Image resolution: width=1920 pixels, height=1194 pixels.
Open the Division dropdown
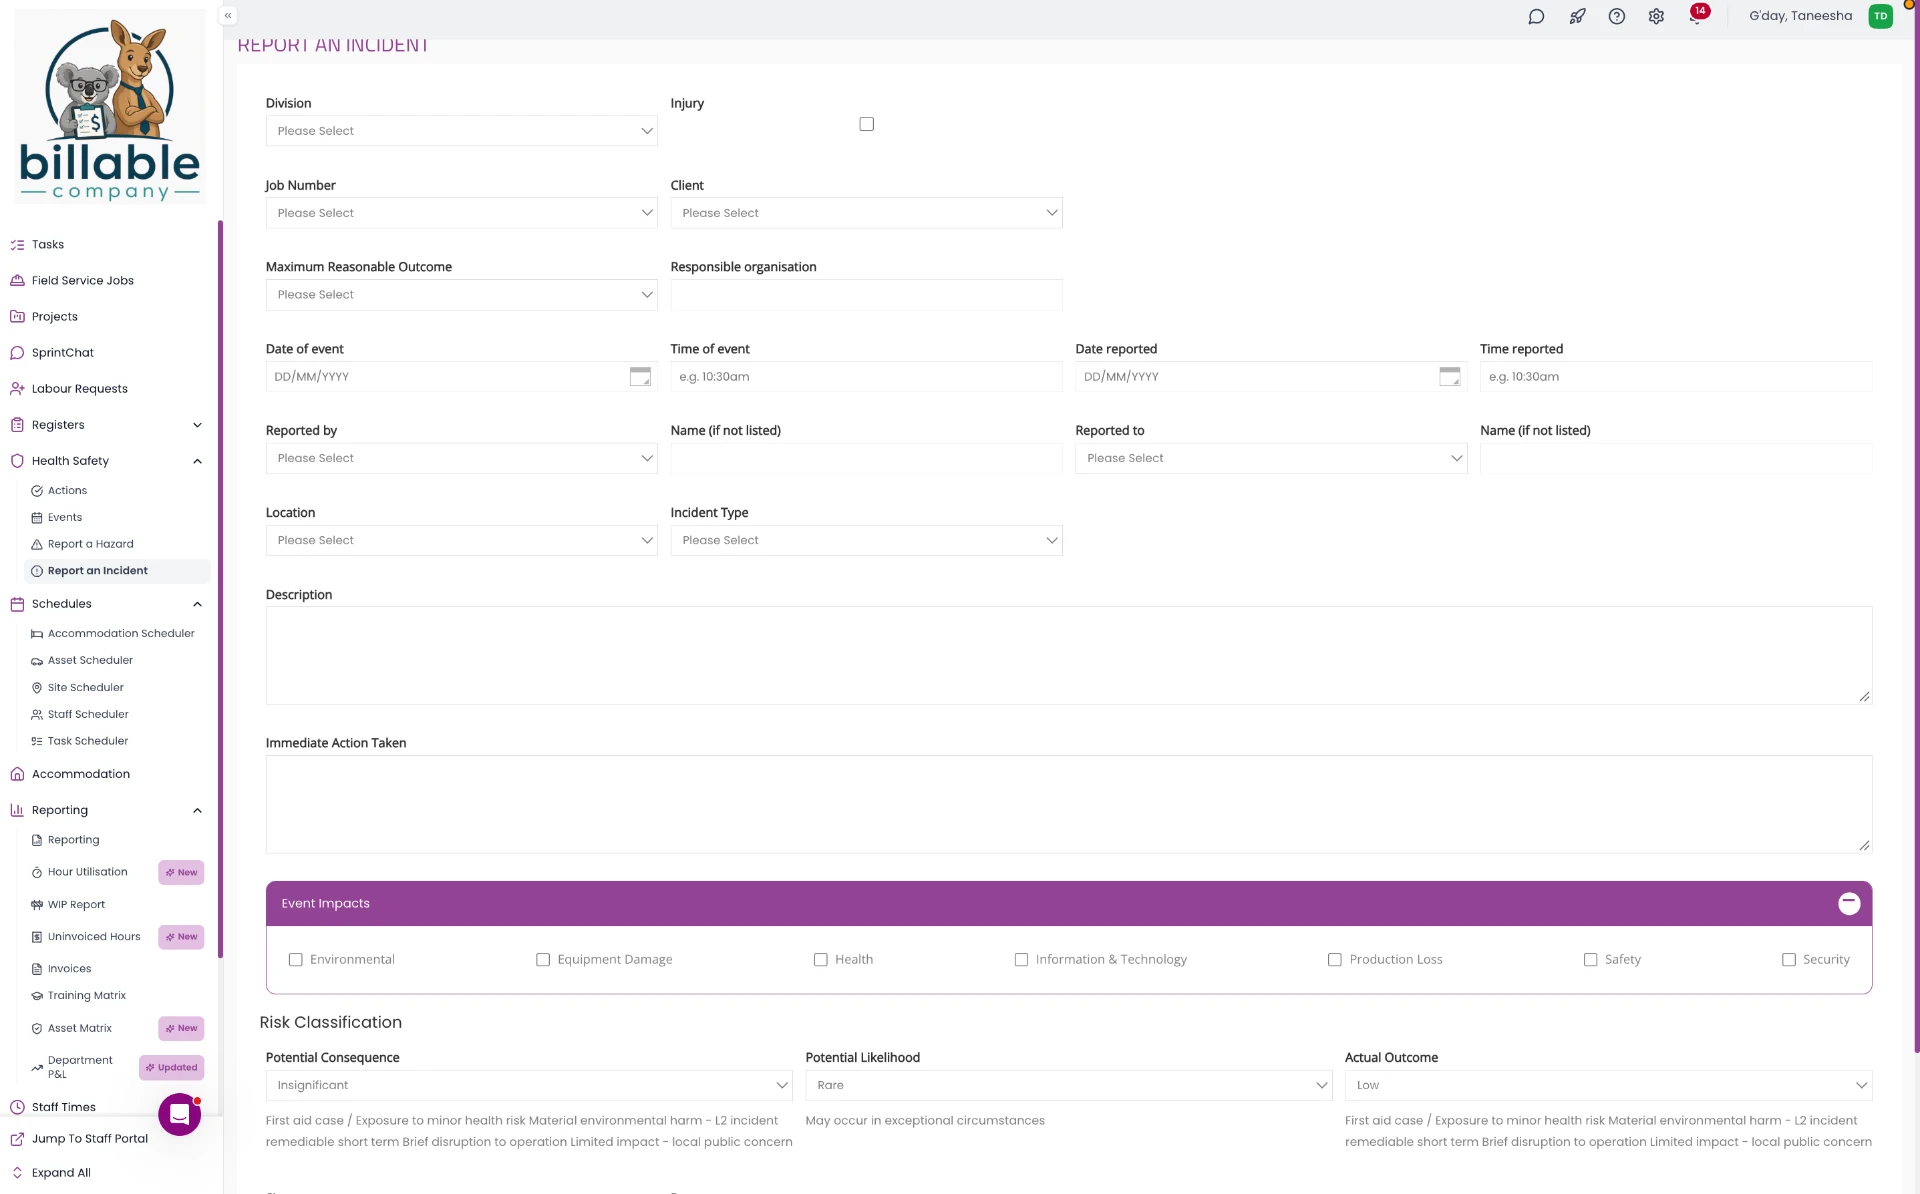point(461,131)
